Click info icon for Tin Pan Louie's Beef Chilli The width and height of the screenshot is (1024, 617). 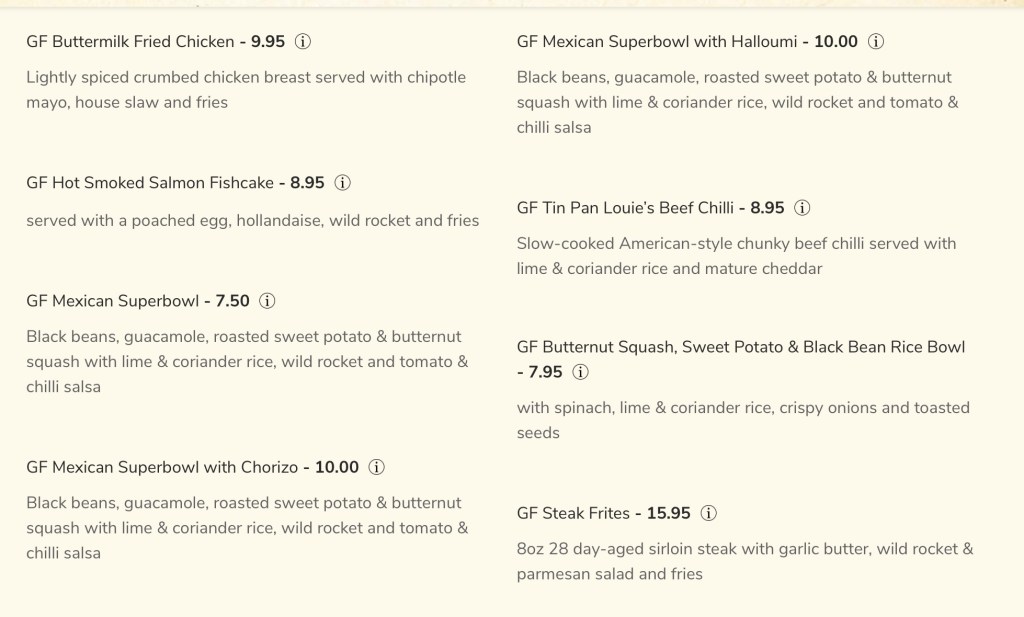tap(802, 208)
